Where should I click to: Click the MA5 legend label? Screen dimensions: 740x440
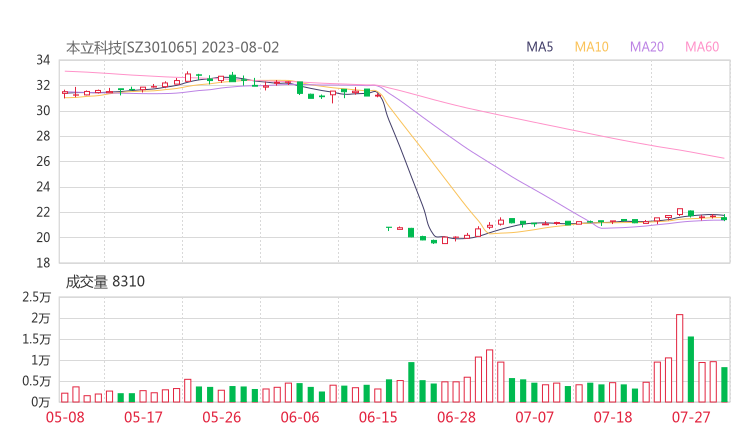pyautogui.click(x=539, y=47)
